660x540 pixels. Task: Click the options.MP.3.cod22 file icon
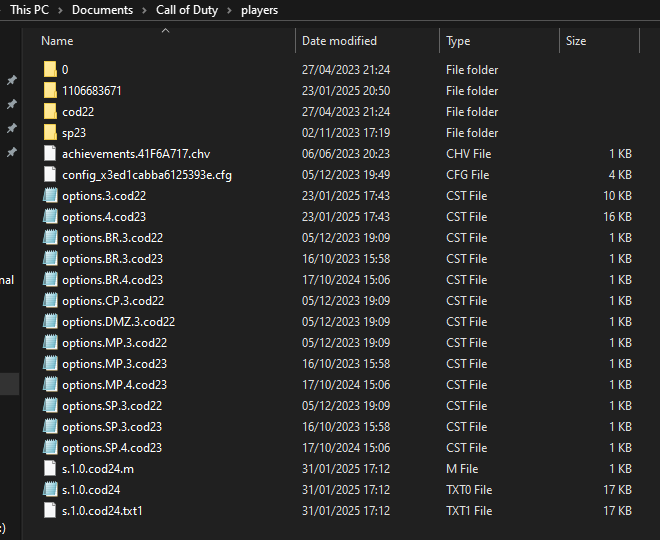point(50,343)
